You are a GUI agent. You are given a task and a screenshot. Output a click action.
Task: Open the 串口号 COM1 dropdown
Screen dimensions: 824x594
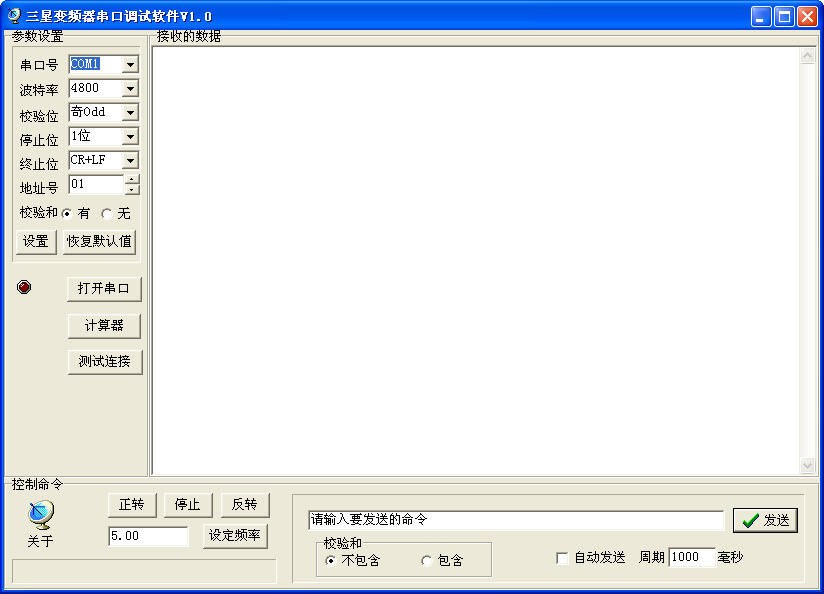click(131, 64)
